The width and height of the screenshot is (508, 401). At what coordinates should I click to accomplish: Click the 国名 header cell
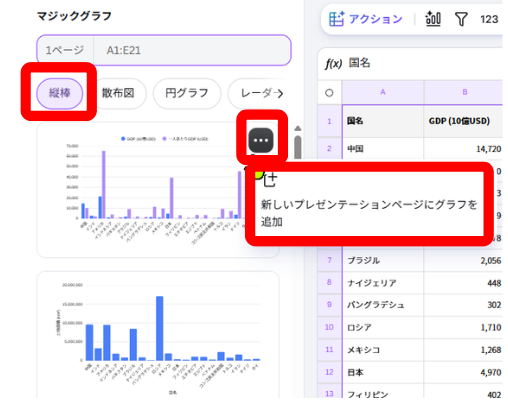(x=383, y=121)
